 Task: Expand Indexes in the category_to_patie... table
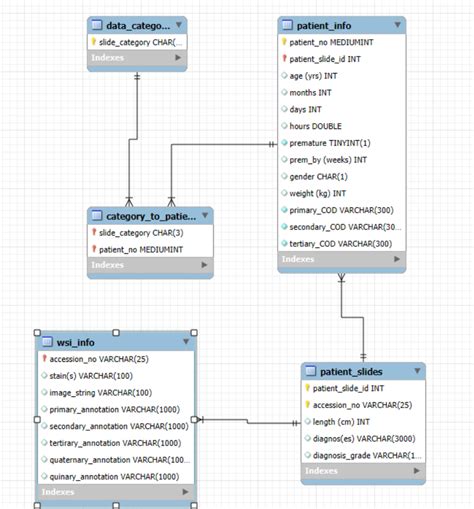[204, 265]
